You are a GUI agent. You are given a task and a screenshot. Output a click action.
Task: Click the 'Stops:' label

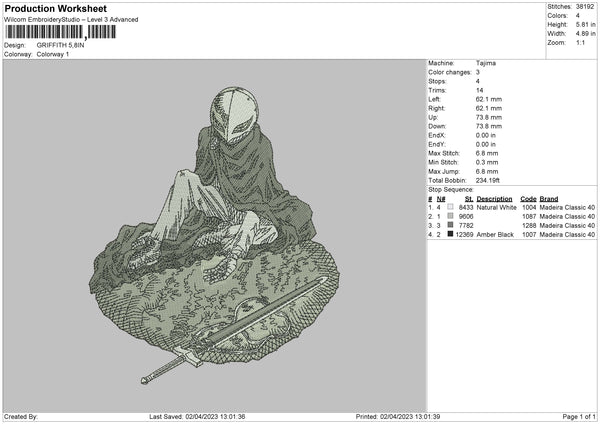437,81
